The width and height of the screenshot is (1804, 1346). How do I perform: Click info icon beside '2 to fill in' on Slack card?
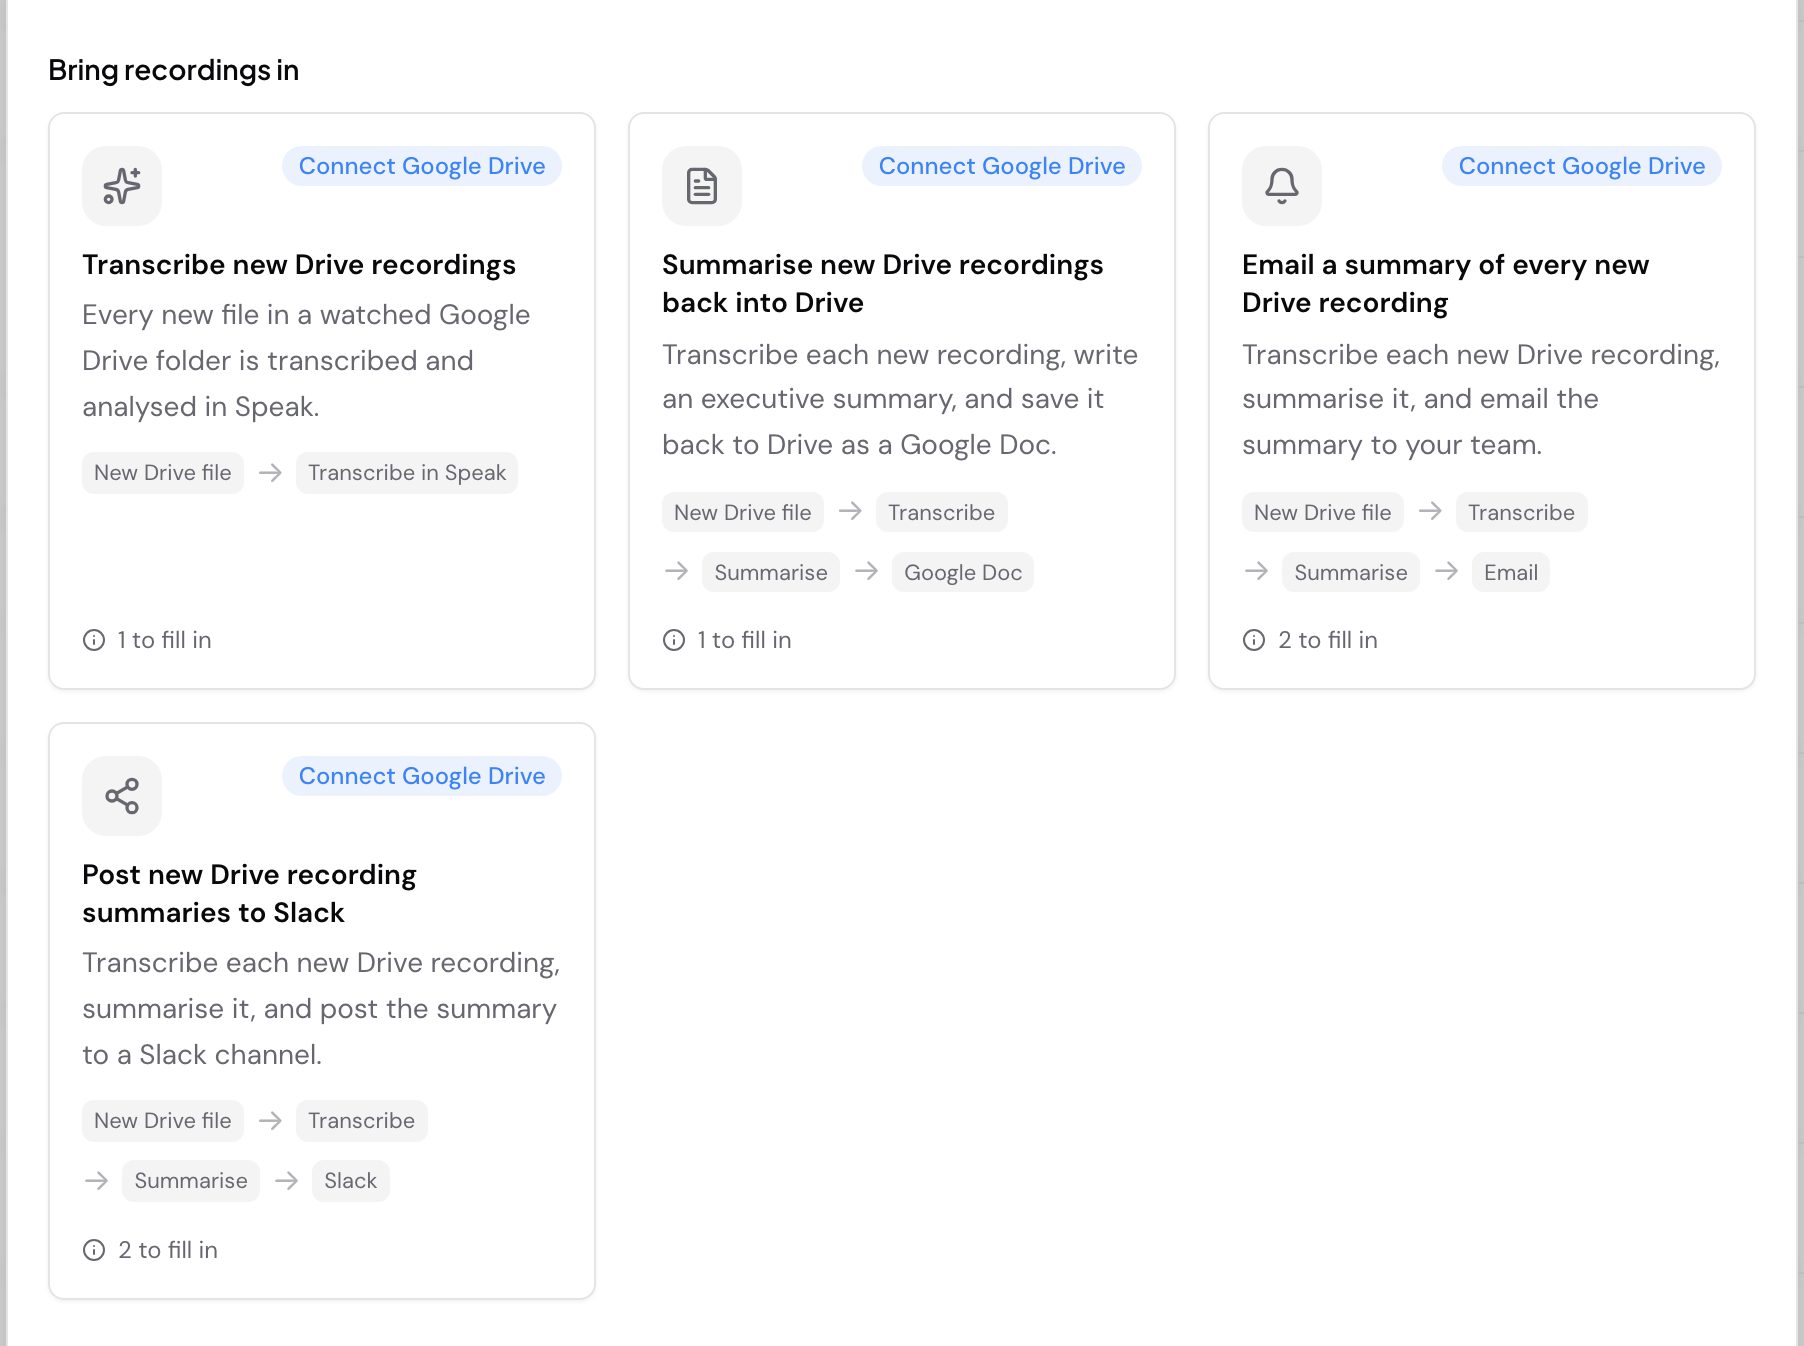pos(94,1250)
